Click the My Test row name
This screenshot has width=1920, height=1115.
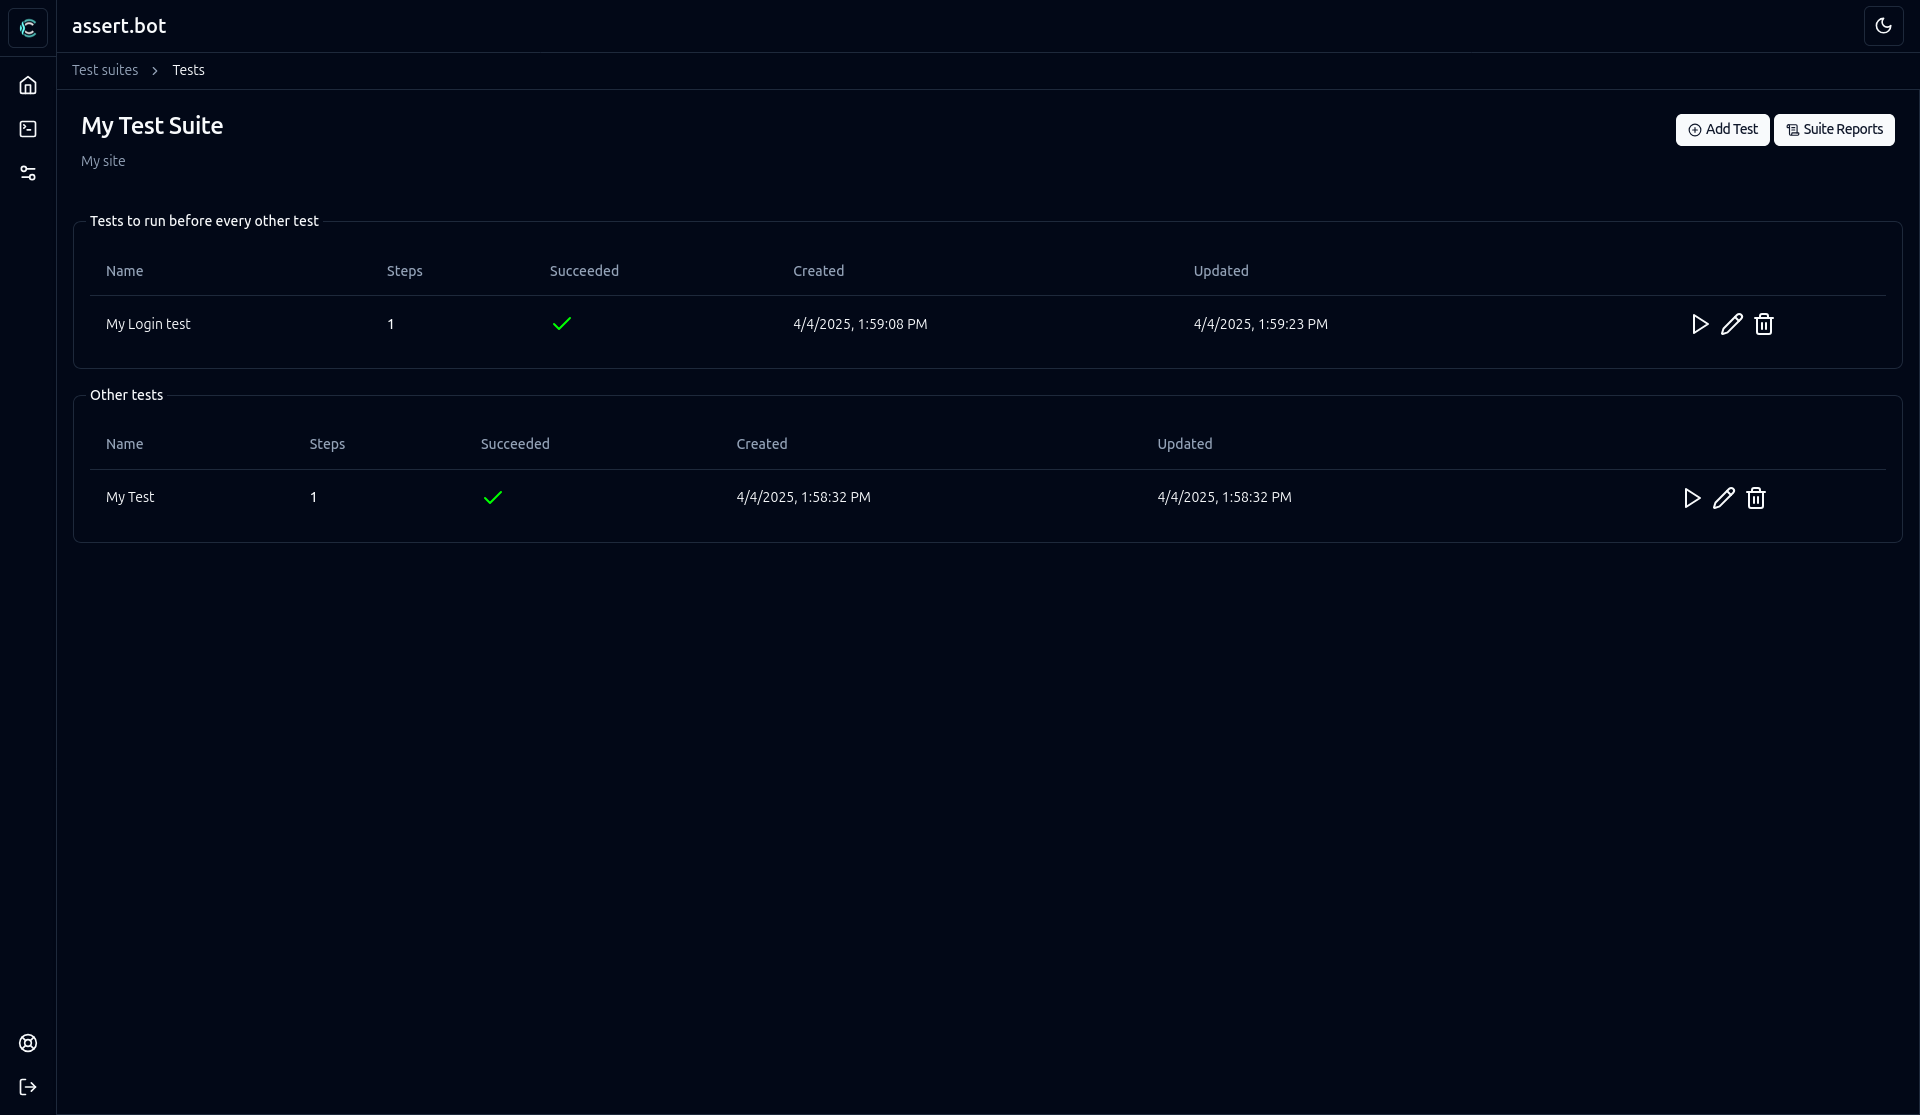pos(130,497)
